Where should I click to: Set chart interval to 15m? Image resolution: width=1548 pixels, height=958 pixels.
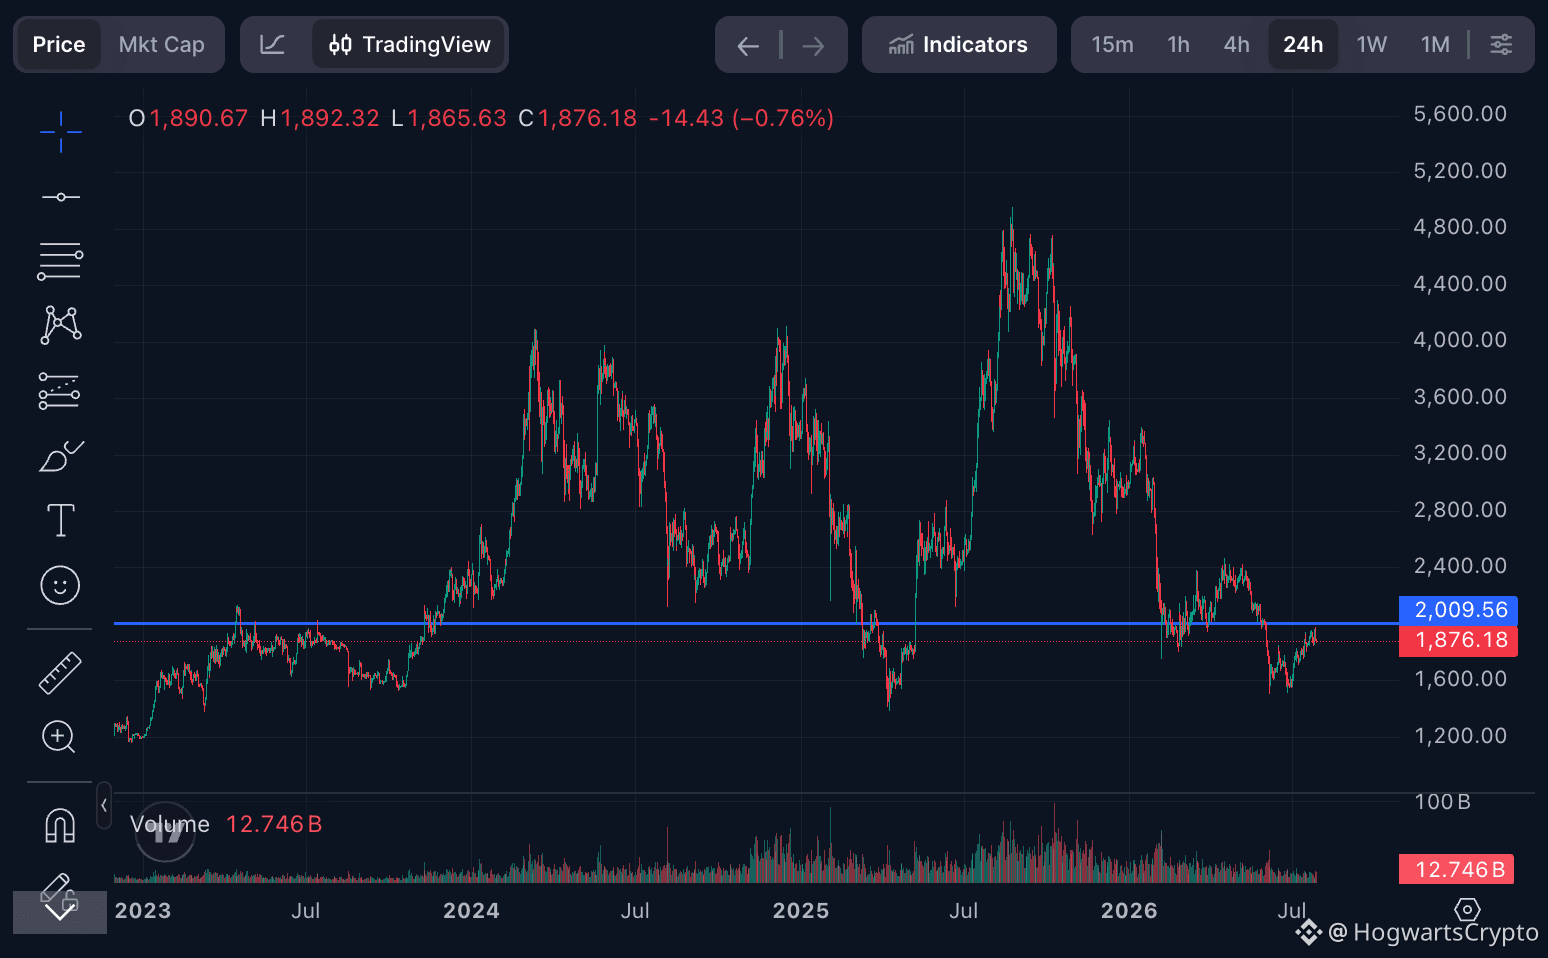1112,44
